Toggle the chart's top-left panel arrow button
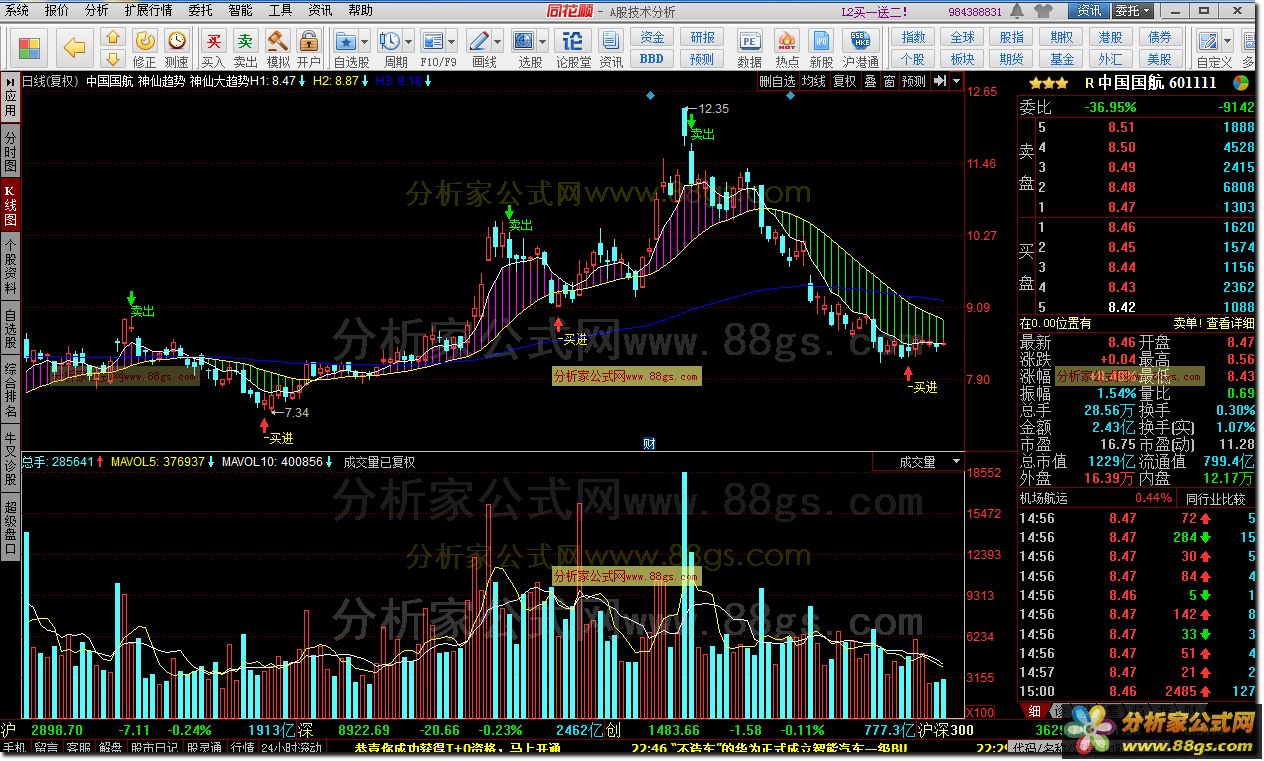 (11, 81)
